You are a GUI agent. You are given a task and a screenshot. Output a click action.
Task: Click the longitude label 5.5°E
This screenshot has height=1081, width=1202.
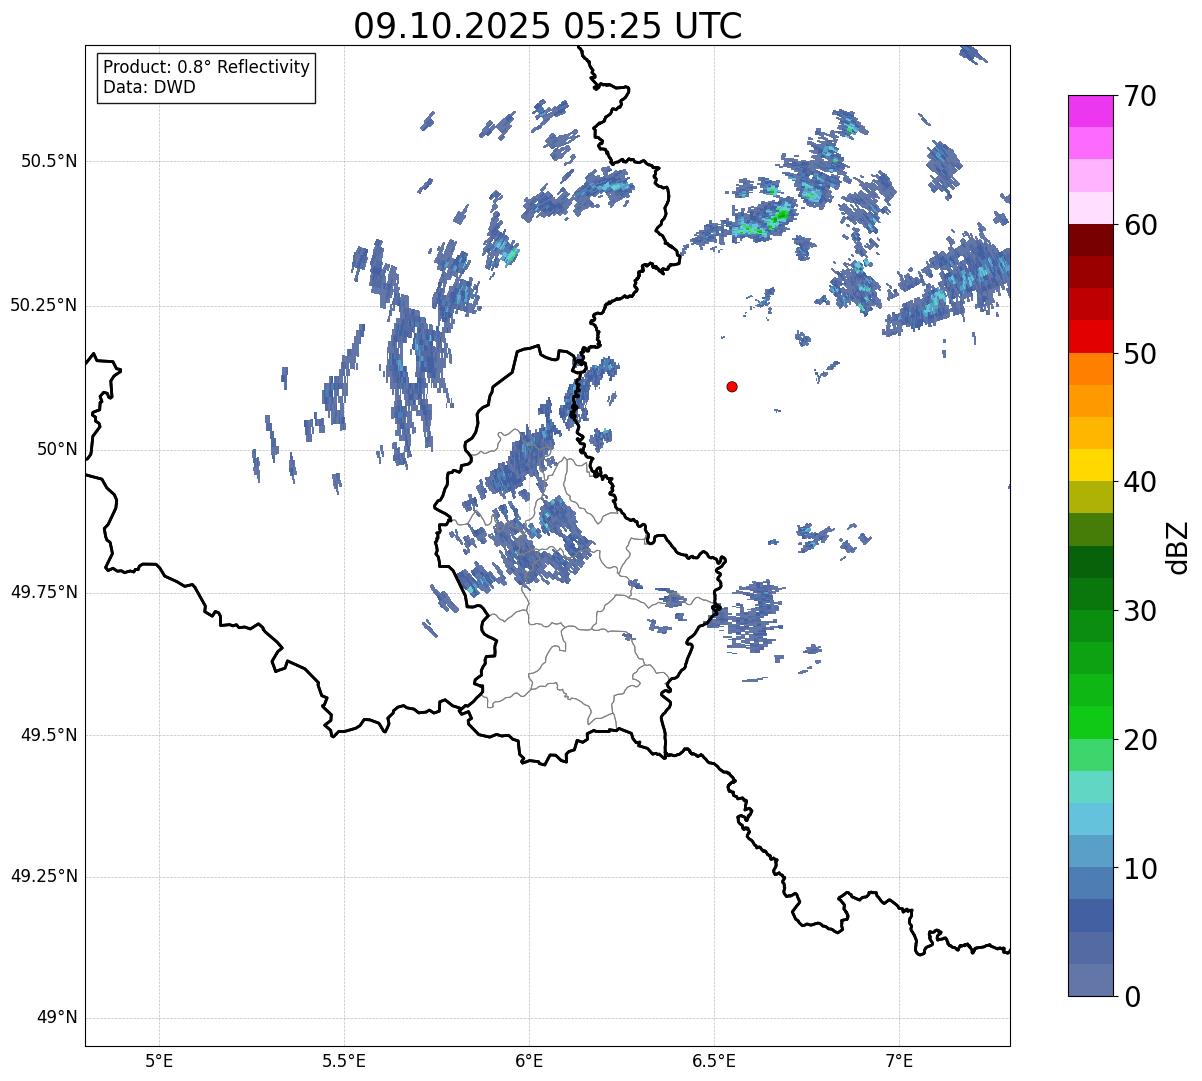[x=344, y=1060]
